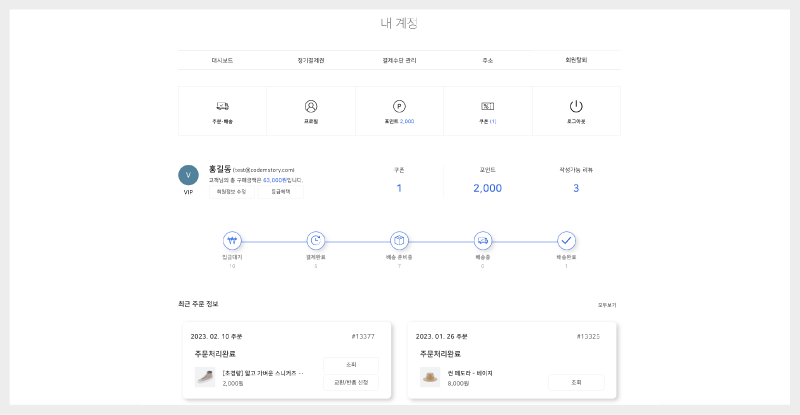Select the 결제완료 clock status icon
Image resolution: width=800 pixels, height=415 pixels.
coord(316,241)
